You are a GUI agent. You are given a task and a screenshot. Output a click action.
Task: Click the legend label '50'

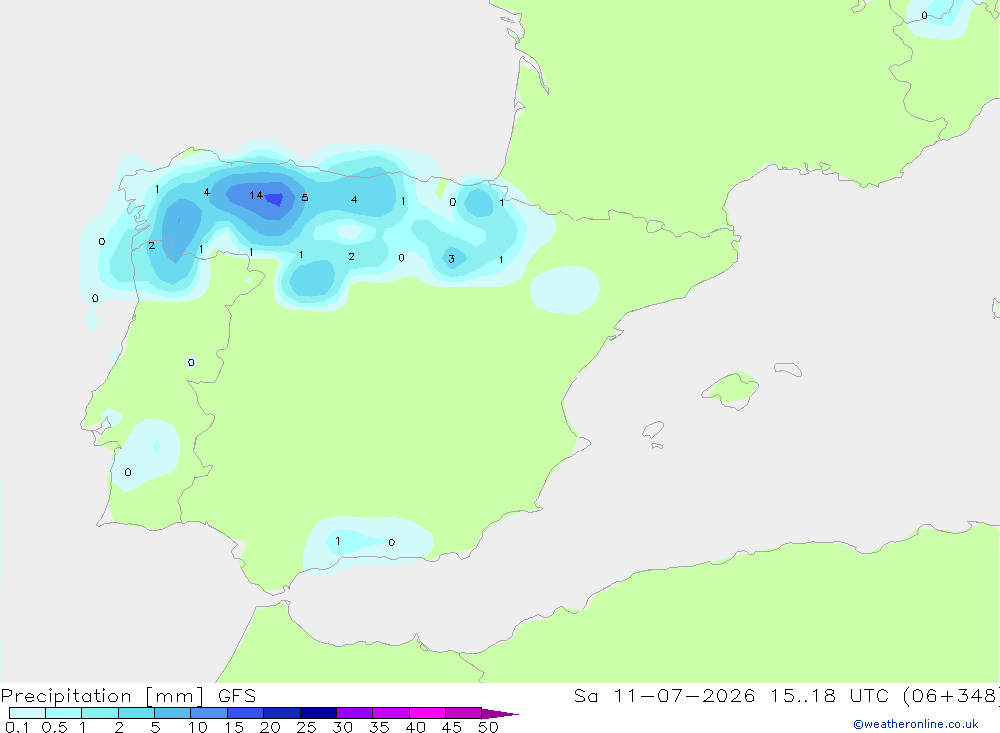[488, 727]
